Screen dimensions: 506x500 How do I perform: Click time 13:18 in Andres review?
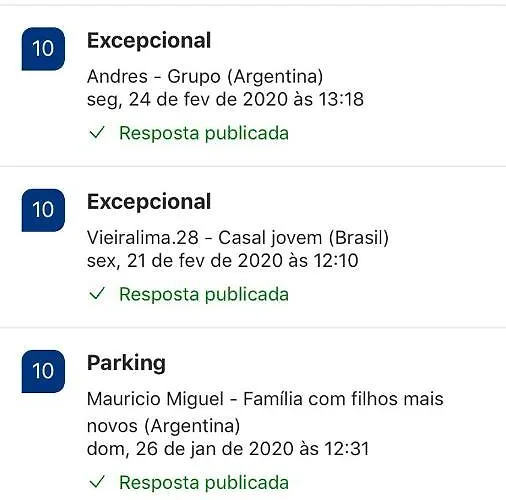tap(341, 99)
